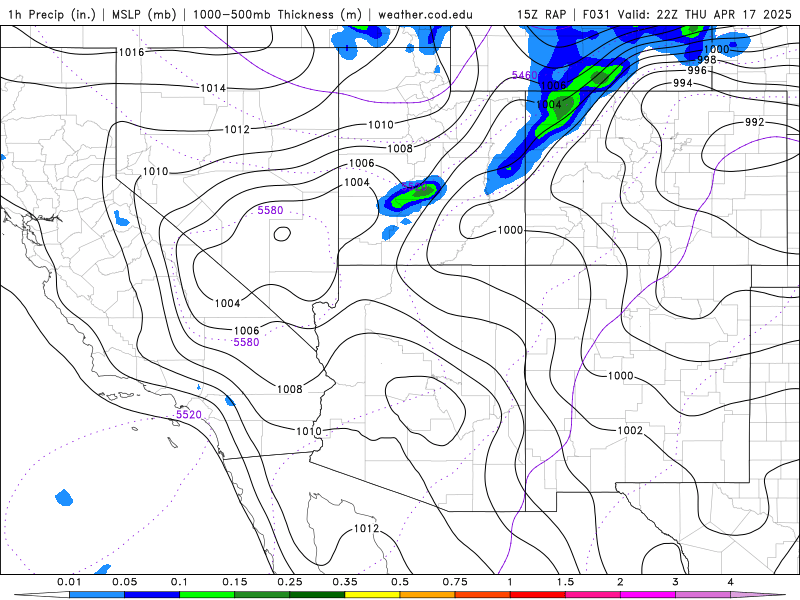Click the 1002 isobar label
The height and width of the screenshot is (600, 800).
(x=630, y=430)
